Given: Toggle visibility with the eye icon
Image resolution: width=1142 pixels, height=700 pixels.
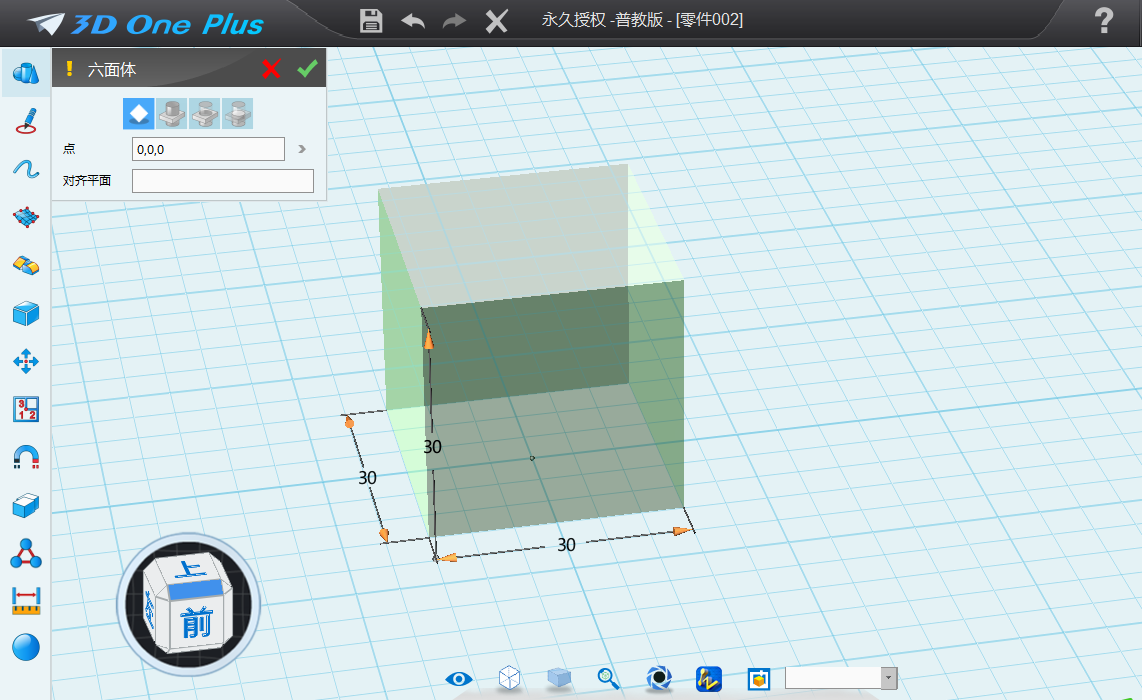Looking at the screenshot, I should click(x=459, y=679).
